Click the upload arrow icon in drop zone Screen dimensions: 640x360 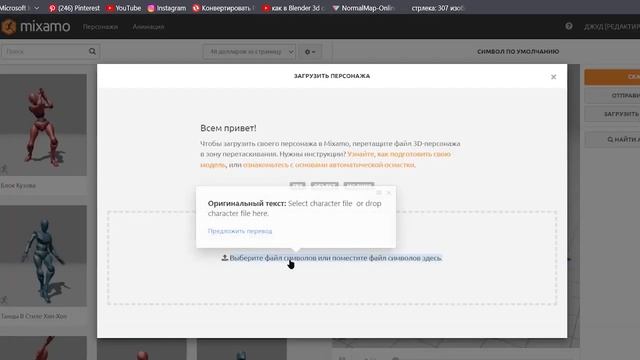pyautogui.click(x=224, y=258)
